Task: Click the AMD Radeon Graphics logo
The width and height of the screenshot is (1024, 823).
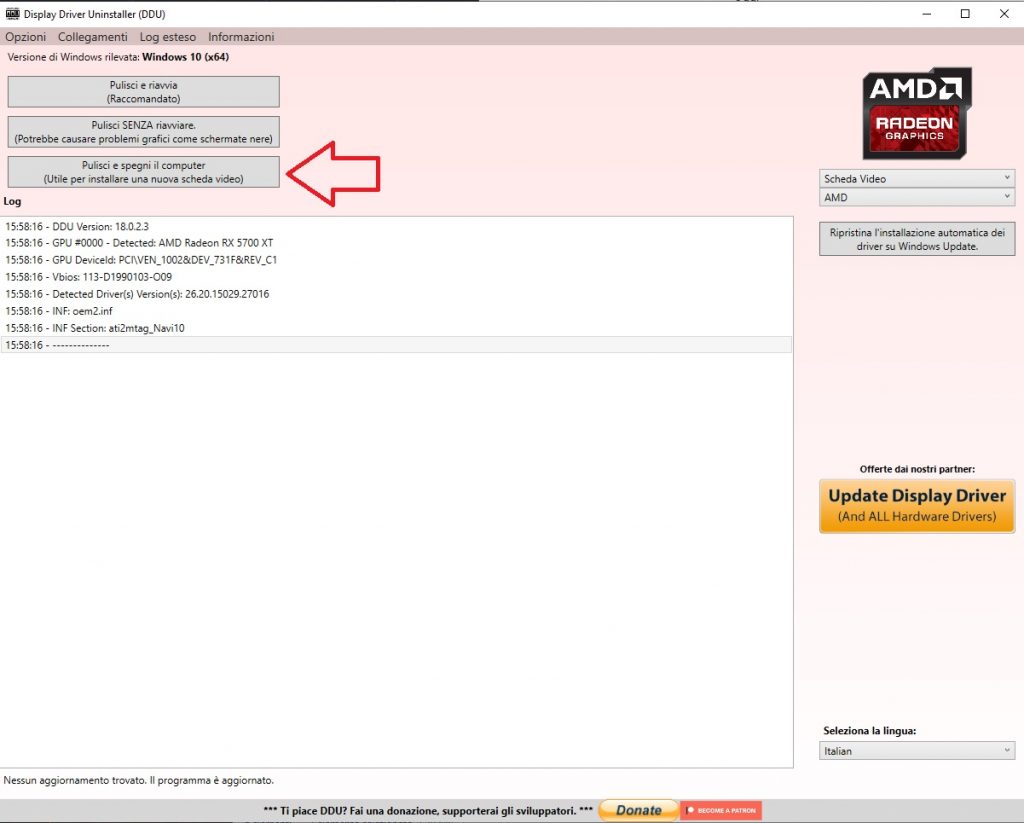Action: pyautogui.click(x=917, y=113)
